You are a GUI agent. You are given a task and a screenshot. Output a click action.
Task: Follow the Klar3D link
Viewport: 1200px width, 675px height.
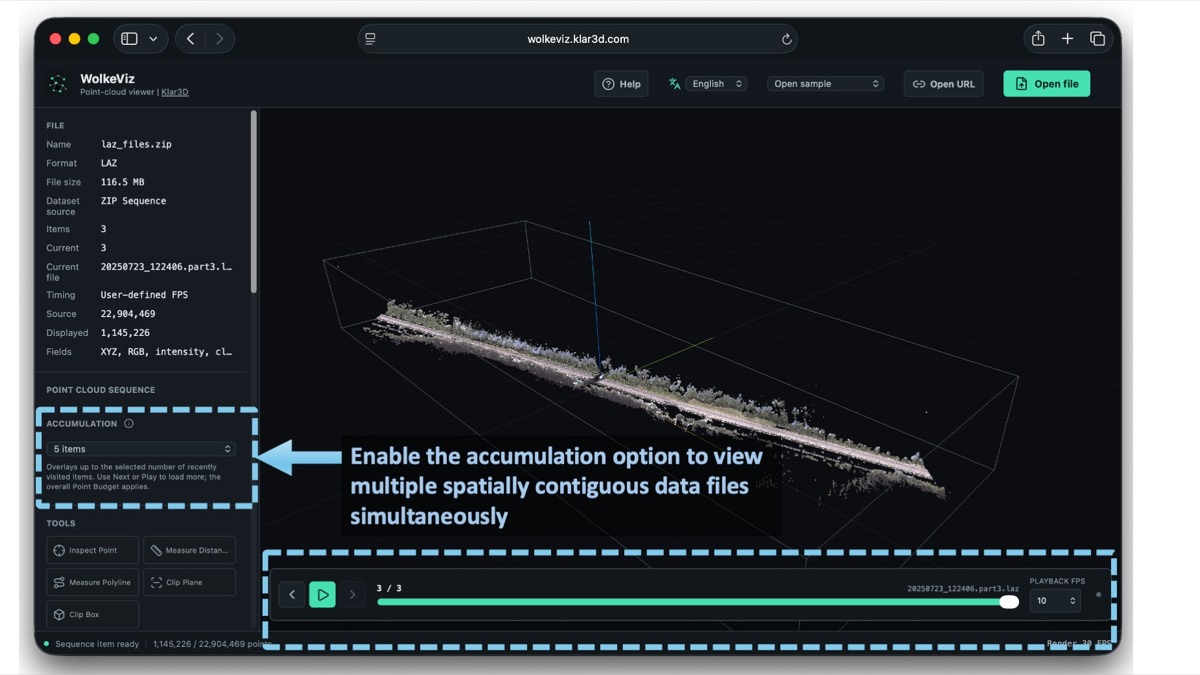click(175, 92)
